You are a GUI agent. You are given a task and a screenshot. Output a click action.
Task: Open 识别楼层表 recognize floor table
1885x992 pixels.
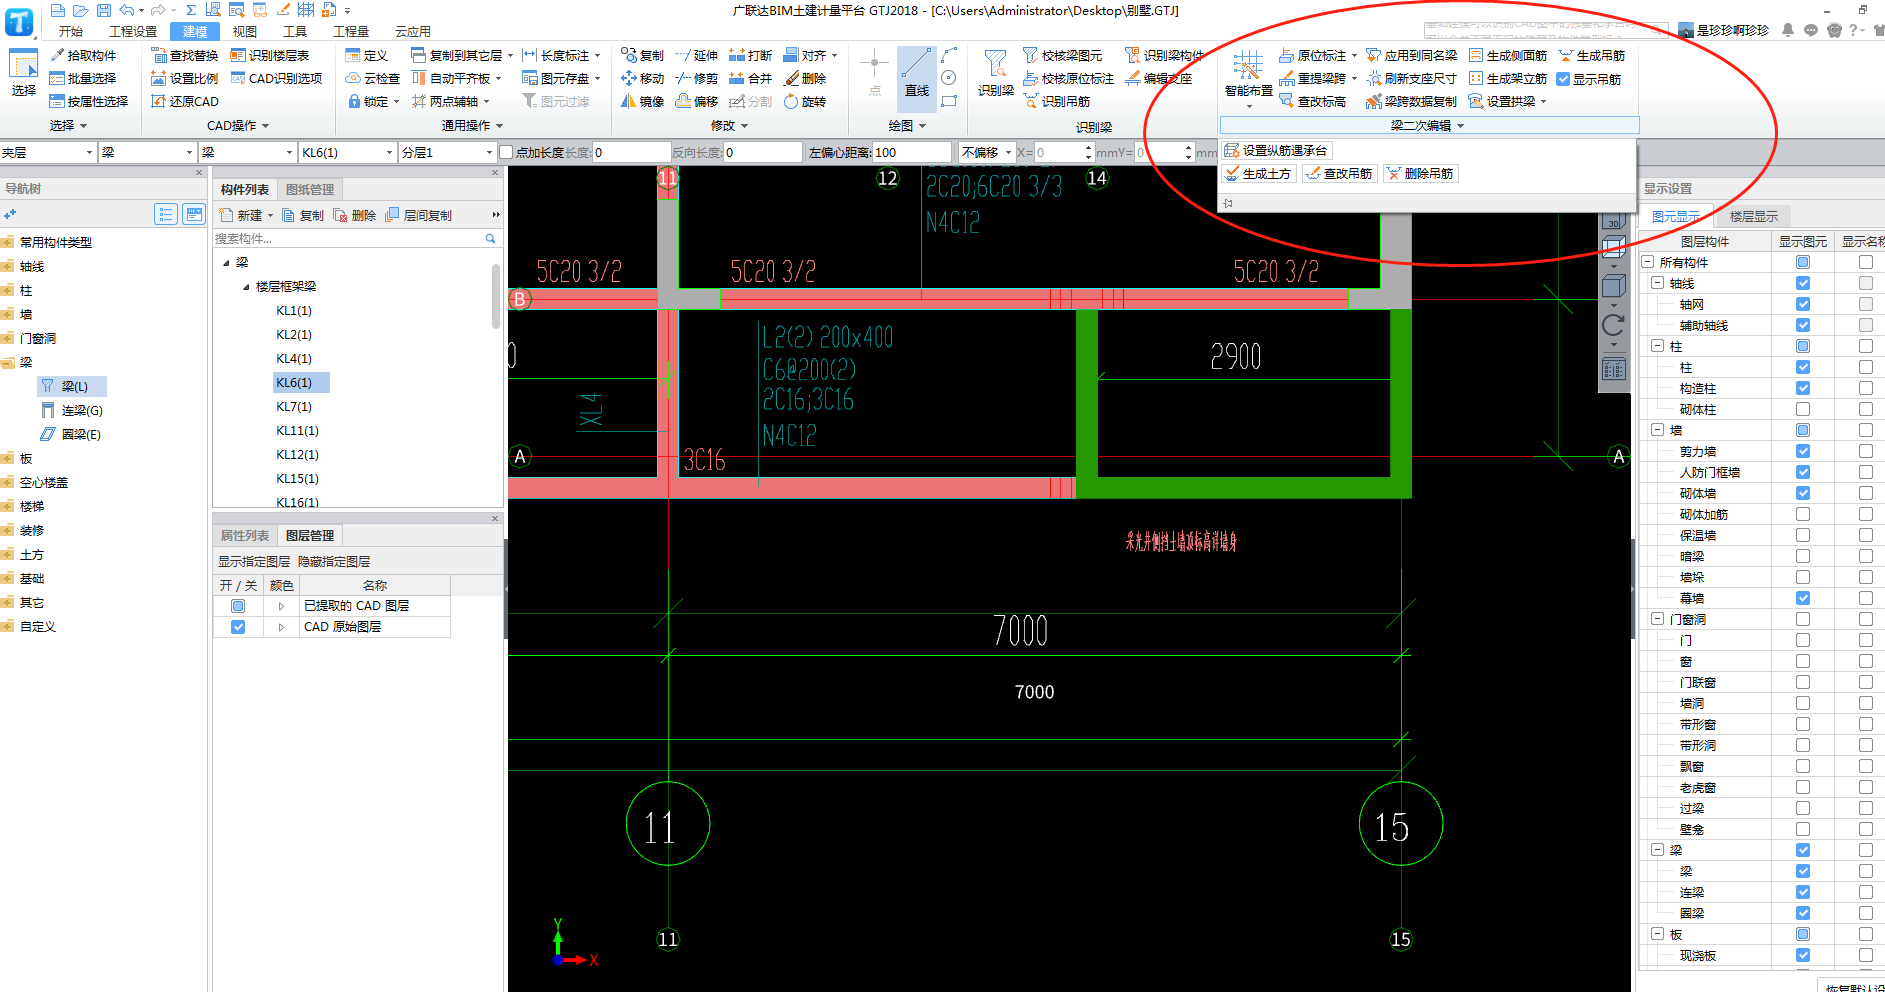[270, 56]
